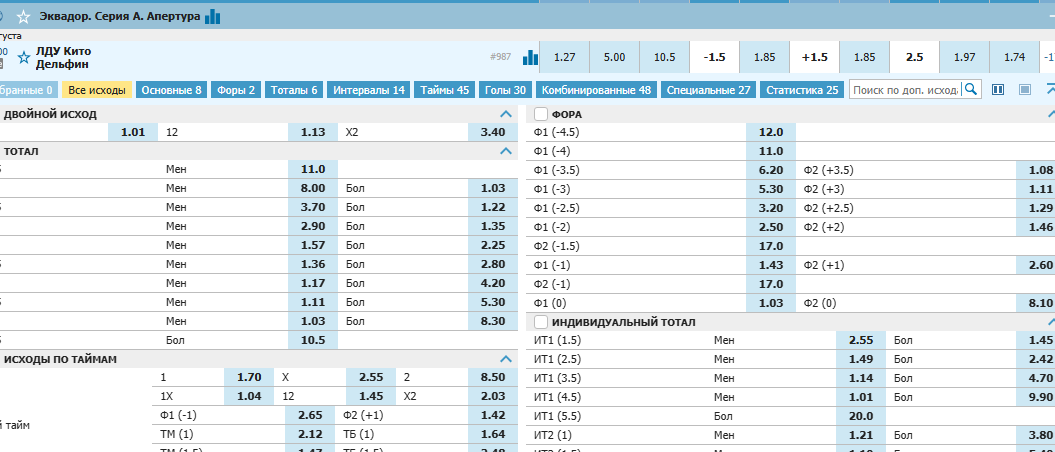Select total Бол odds 2.25
The height and width of the screenshot is (452, 1055).
tap(493, 246)
